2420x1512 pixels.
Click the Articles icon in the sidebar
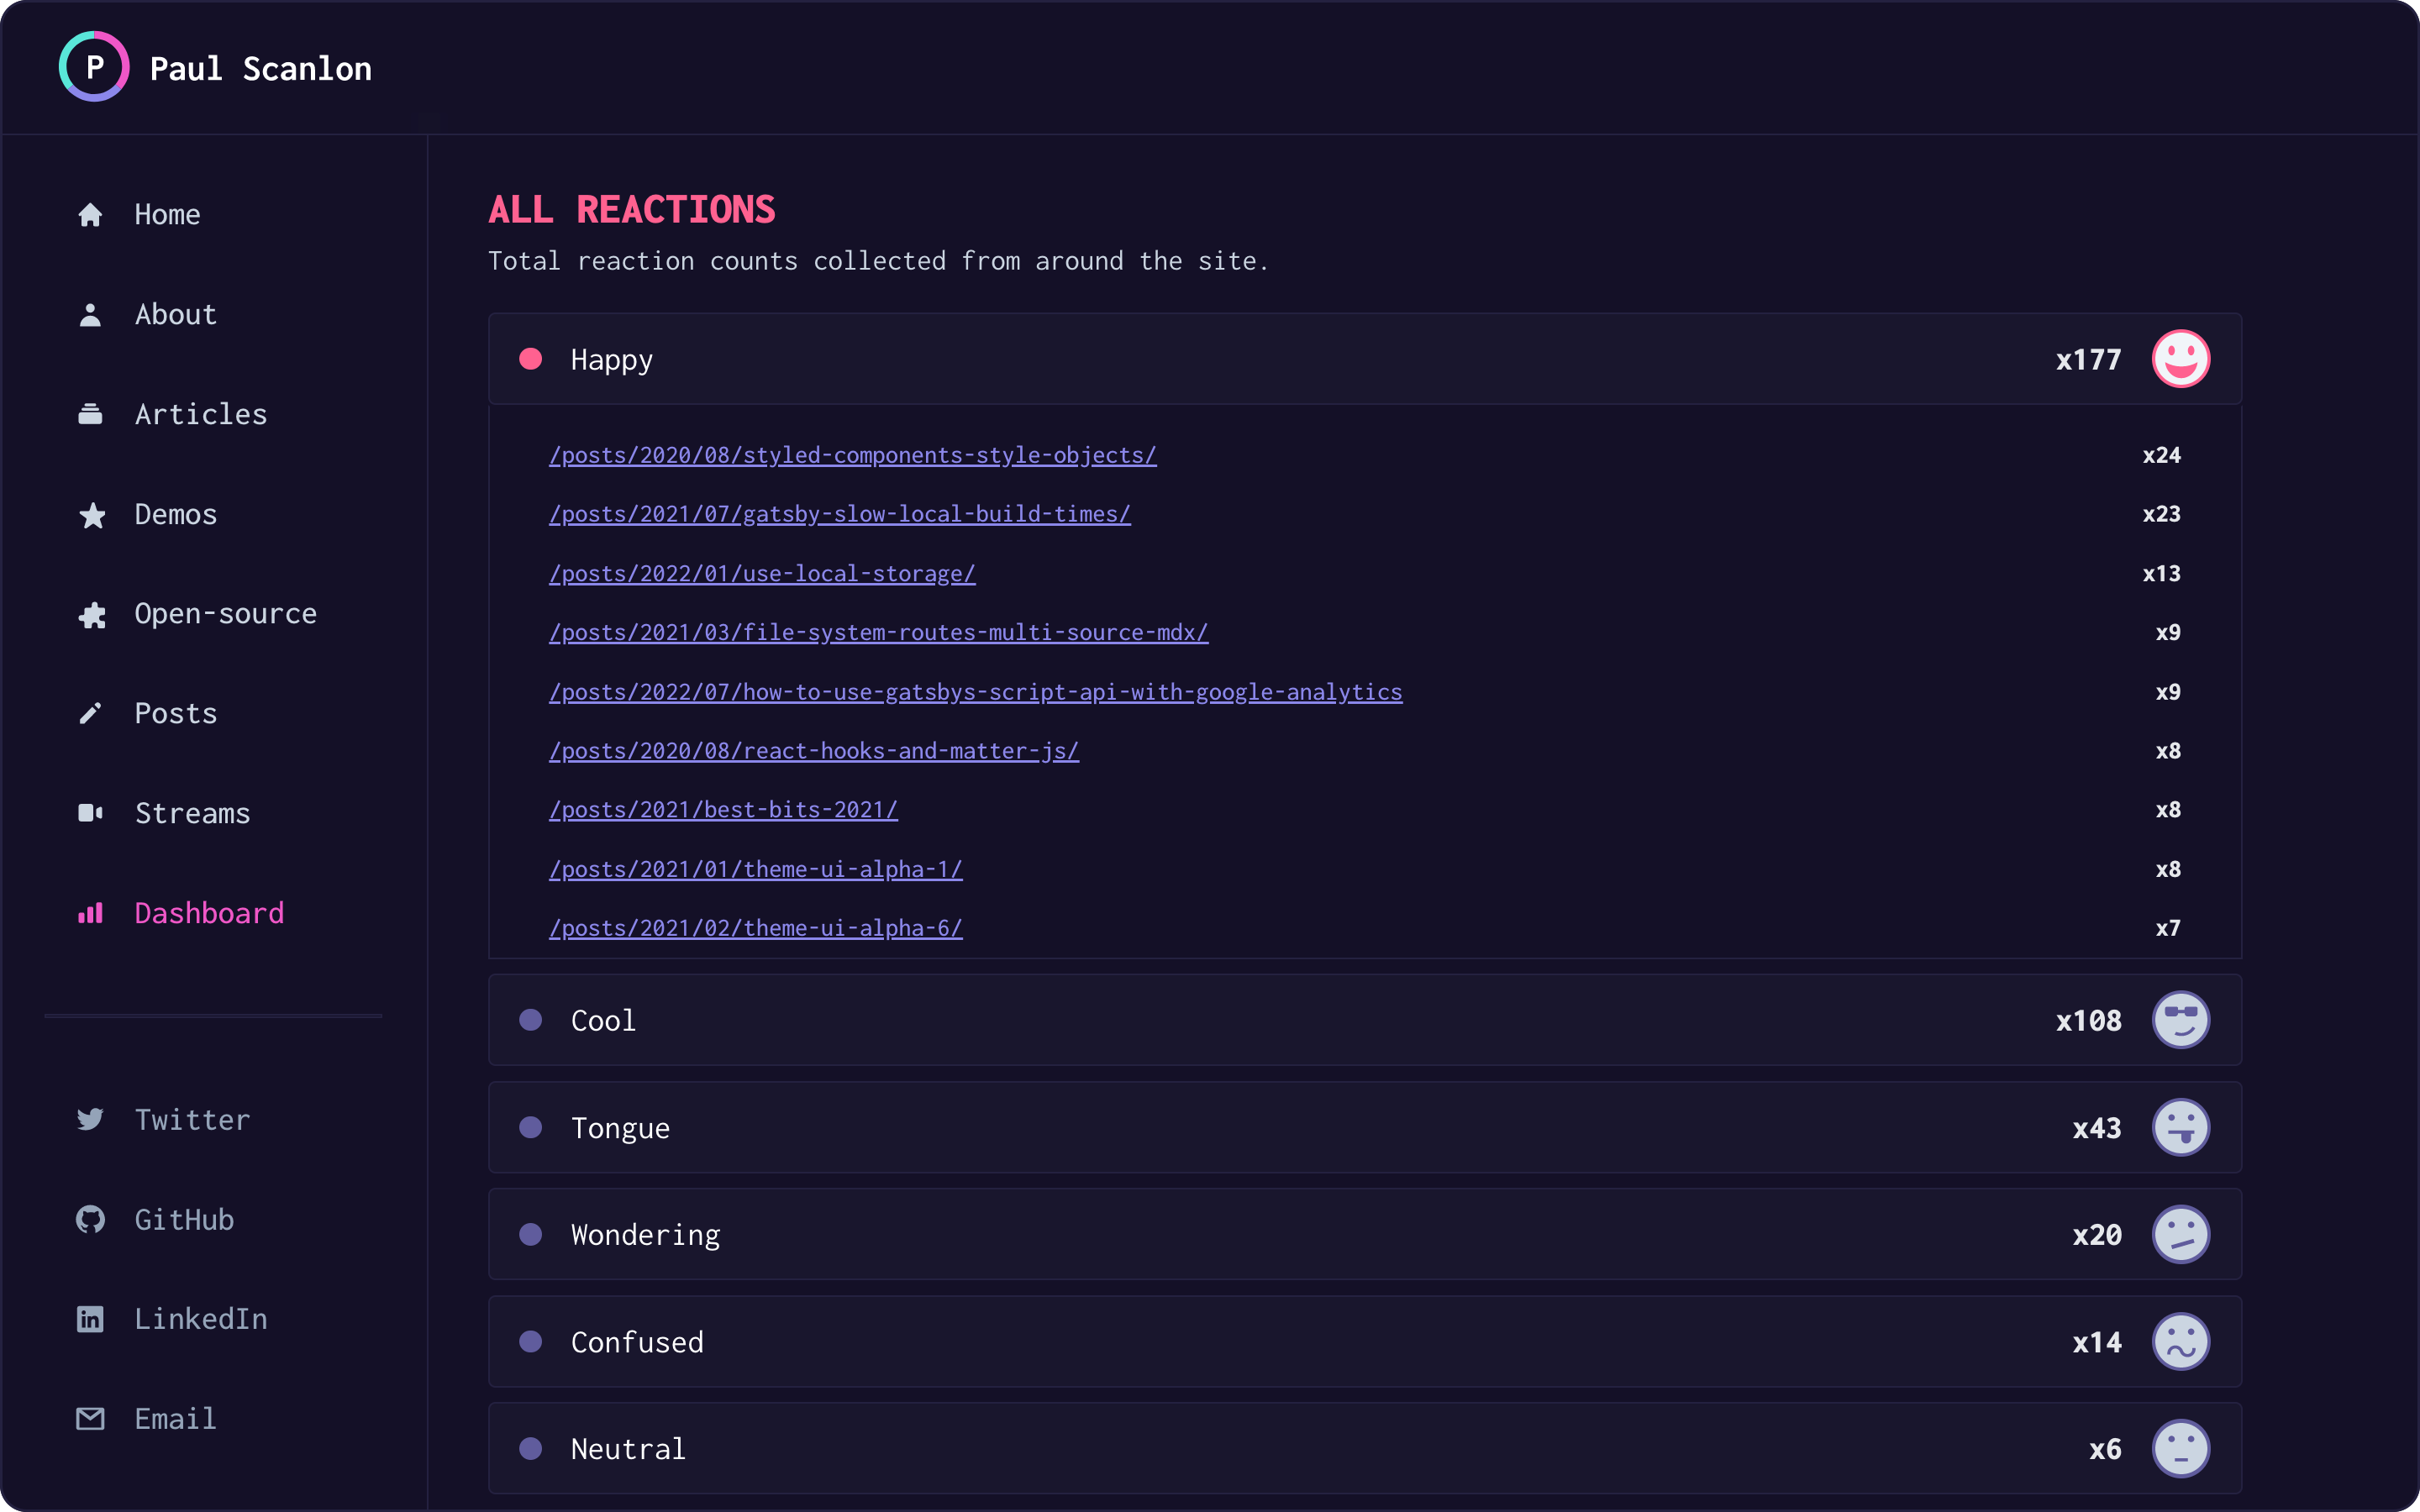(x=91, y=414)
